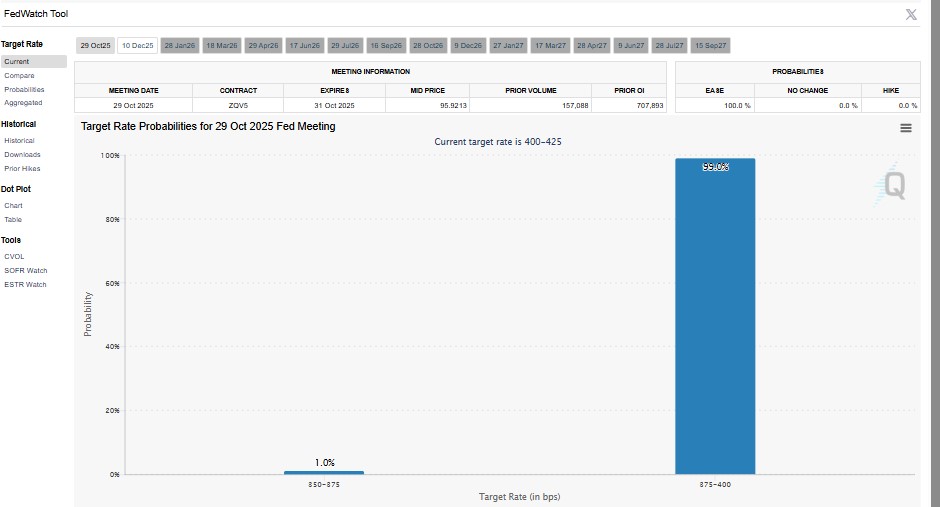Image resolution: width=940 pixels, height=507 pixels.
Task: Click the 99.0% bar for 375-400
Action: pos(715,315)
